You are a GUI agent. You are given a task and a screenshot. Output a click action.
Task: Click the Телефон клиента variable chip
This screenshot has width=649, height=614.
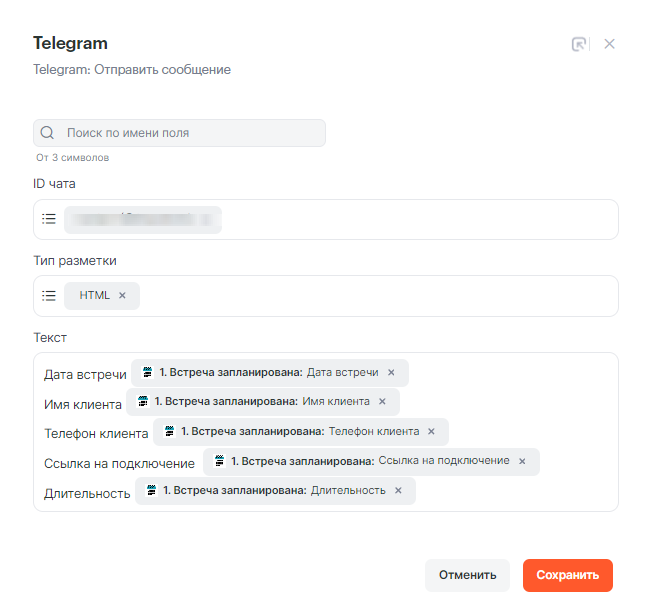pyautogui.click(x=297, y=432)
